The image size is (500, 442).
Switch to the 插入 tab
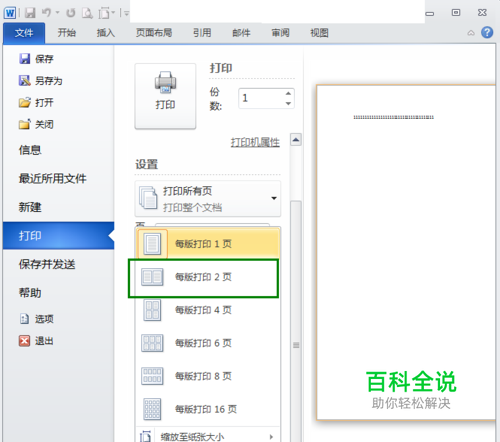tap(106, 33)
